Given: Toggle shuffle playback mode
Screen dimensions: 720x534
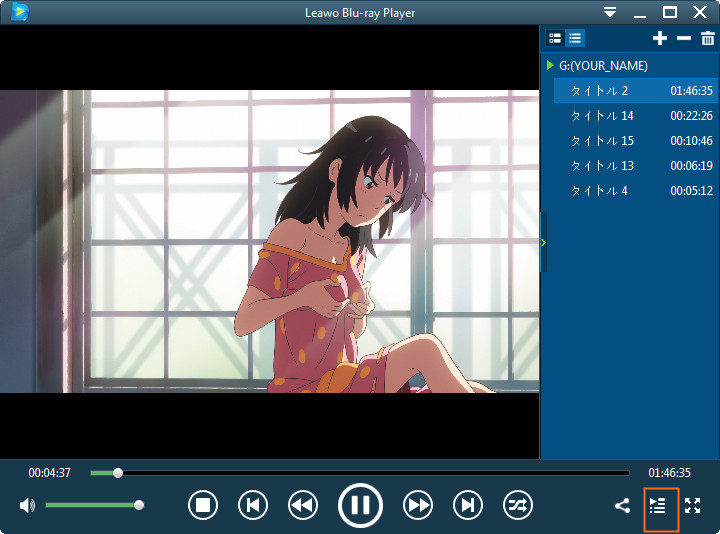Looking at the screenshot, I should point(518,505).
